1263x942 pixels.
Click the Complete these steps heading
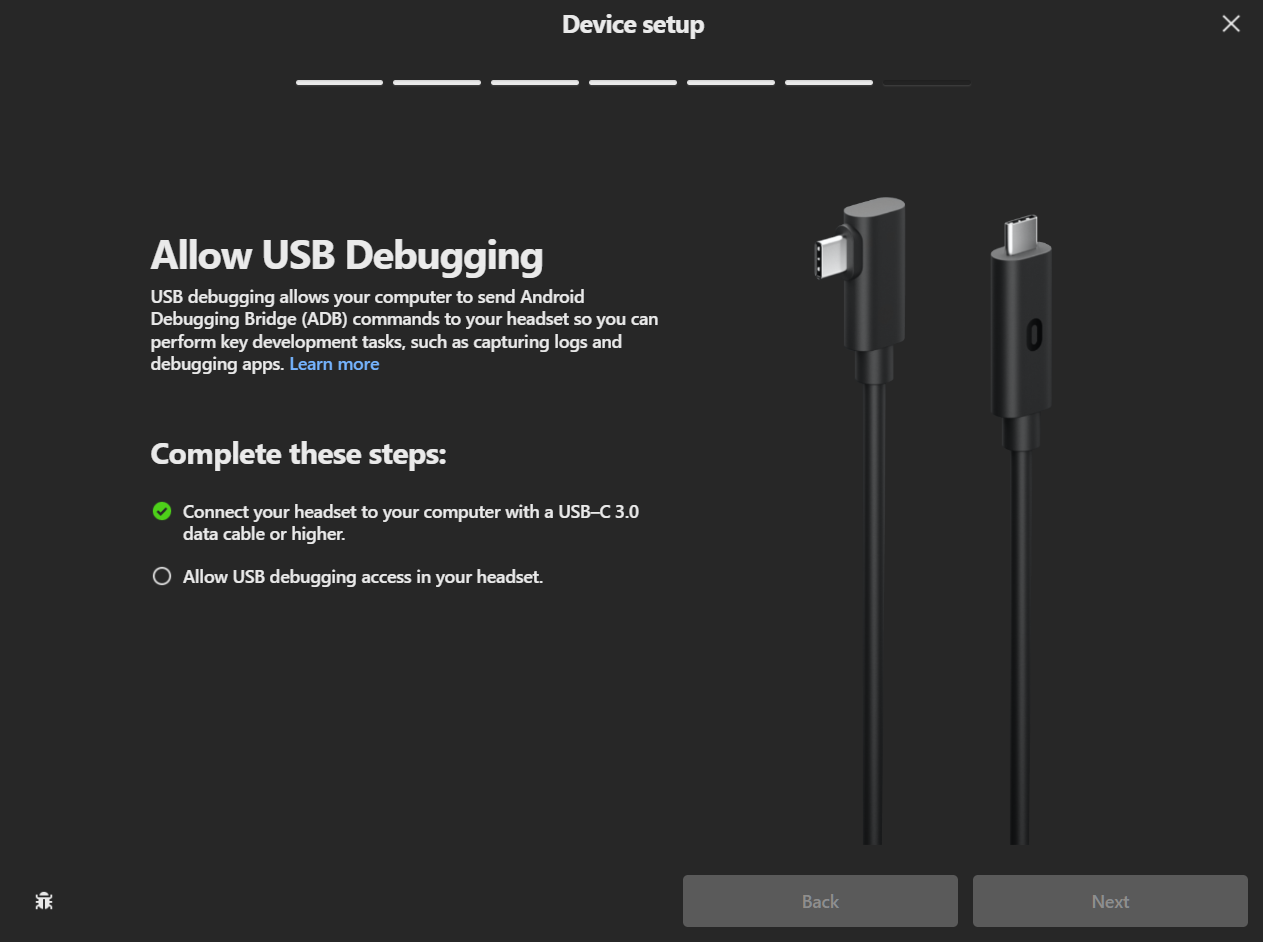(x=298, y=454)
